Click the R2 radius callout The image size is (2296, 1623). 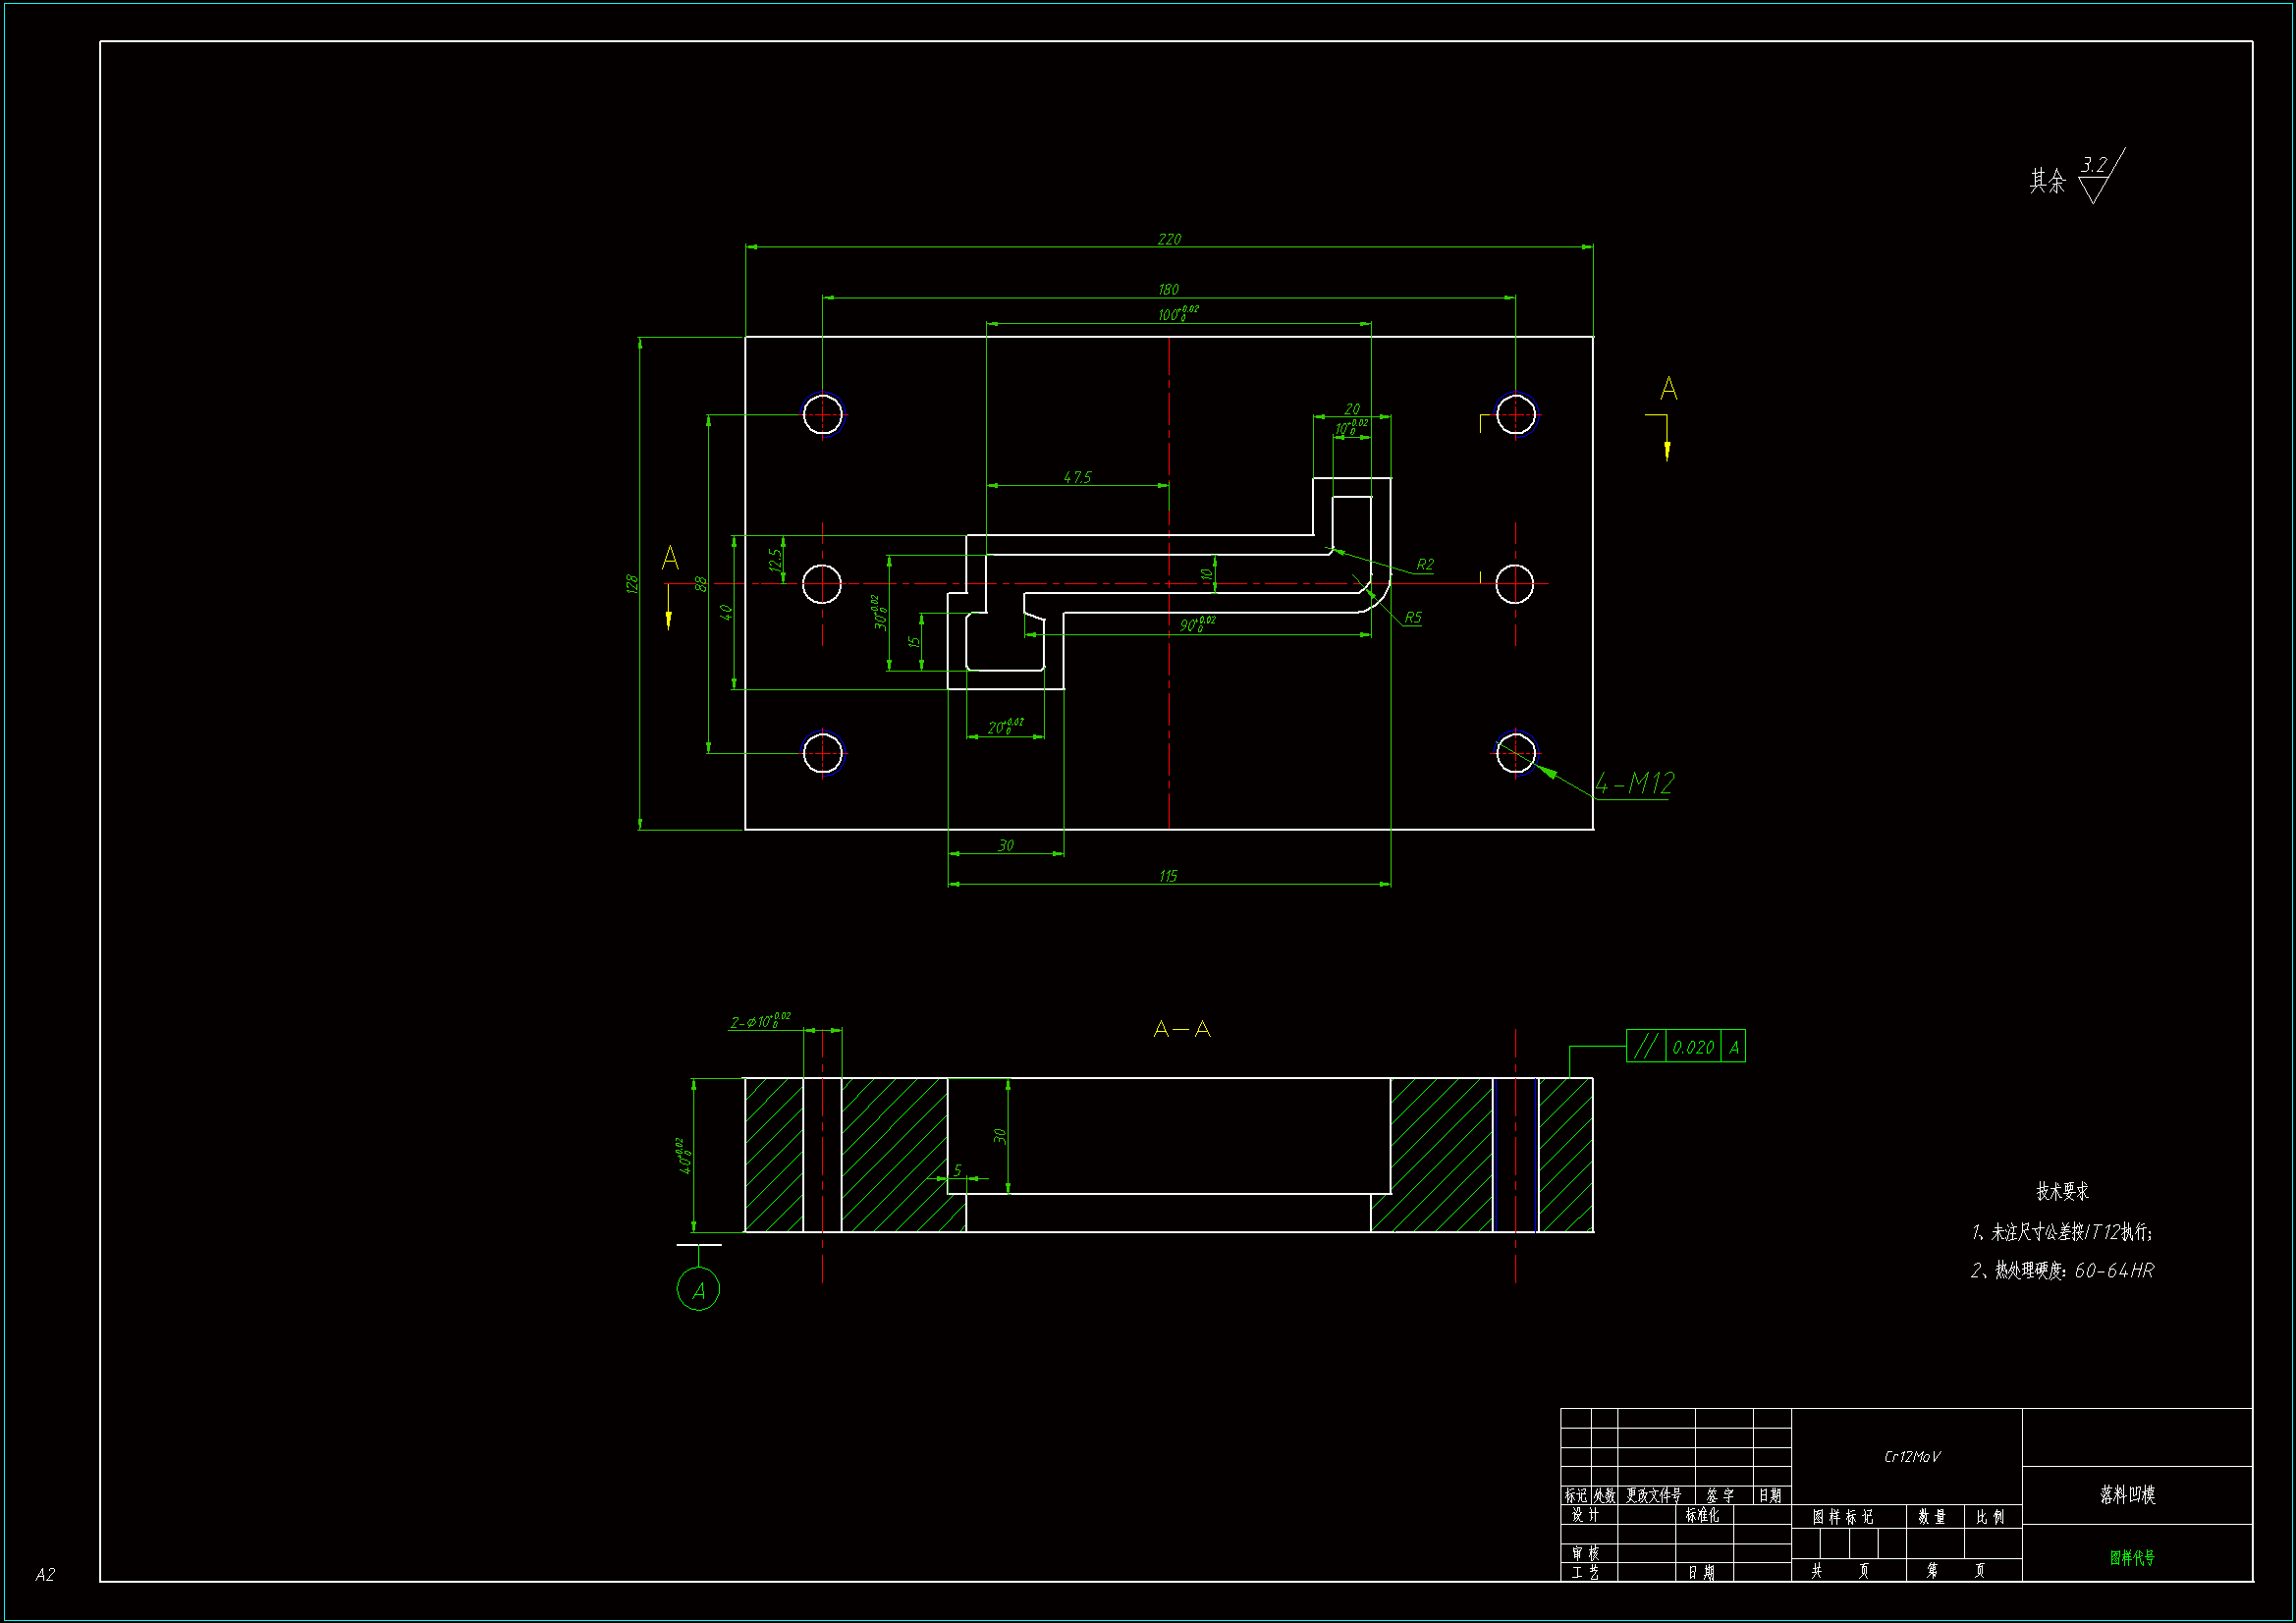click(x=1424, y=565)
